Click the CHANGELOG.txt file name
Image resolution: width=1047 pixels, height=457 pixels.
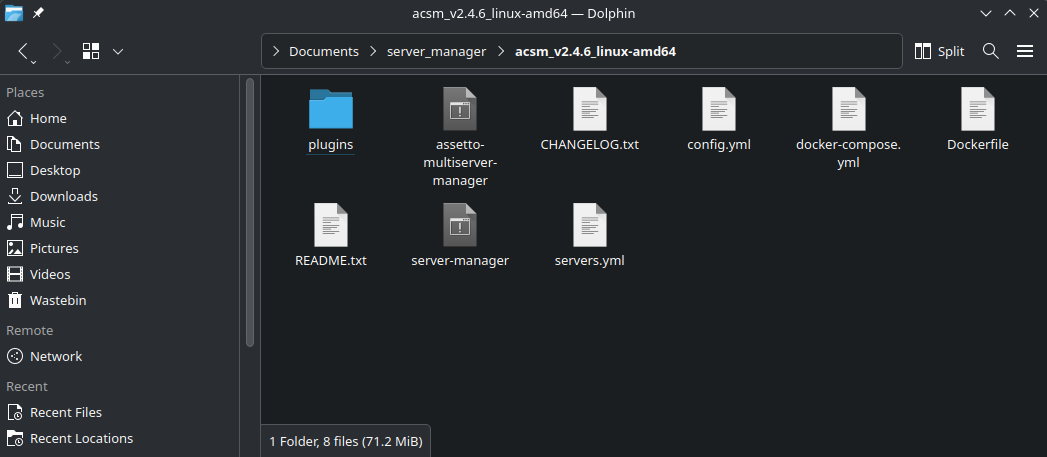pos(590,144)
